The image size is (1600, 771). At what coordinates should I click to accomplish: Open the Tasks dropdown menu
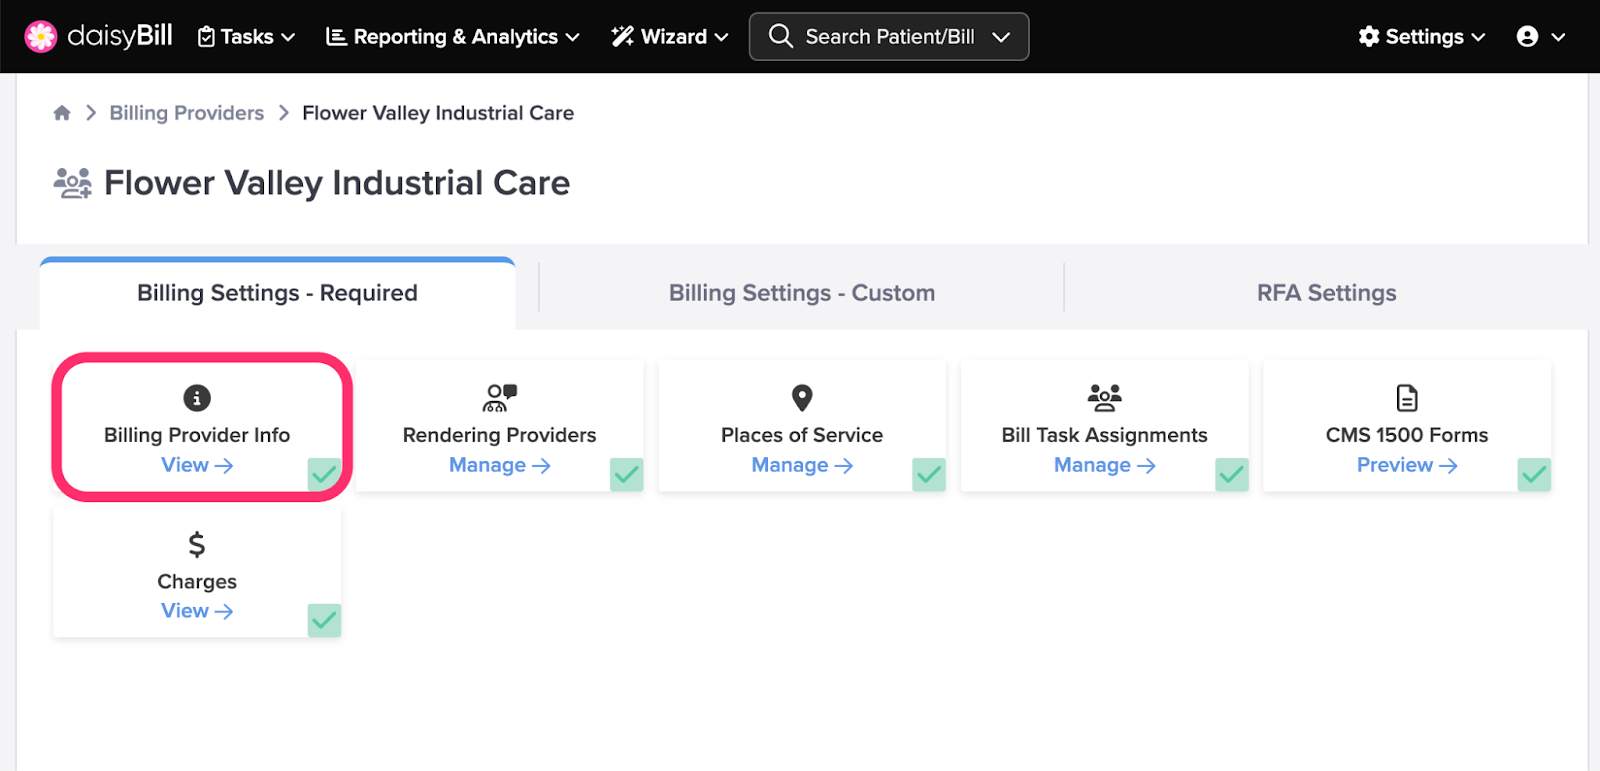click(x=247, y=37)
